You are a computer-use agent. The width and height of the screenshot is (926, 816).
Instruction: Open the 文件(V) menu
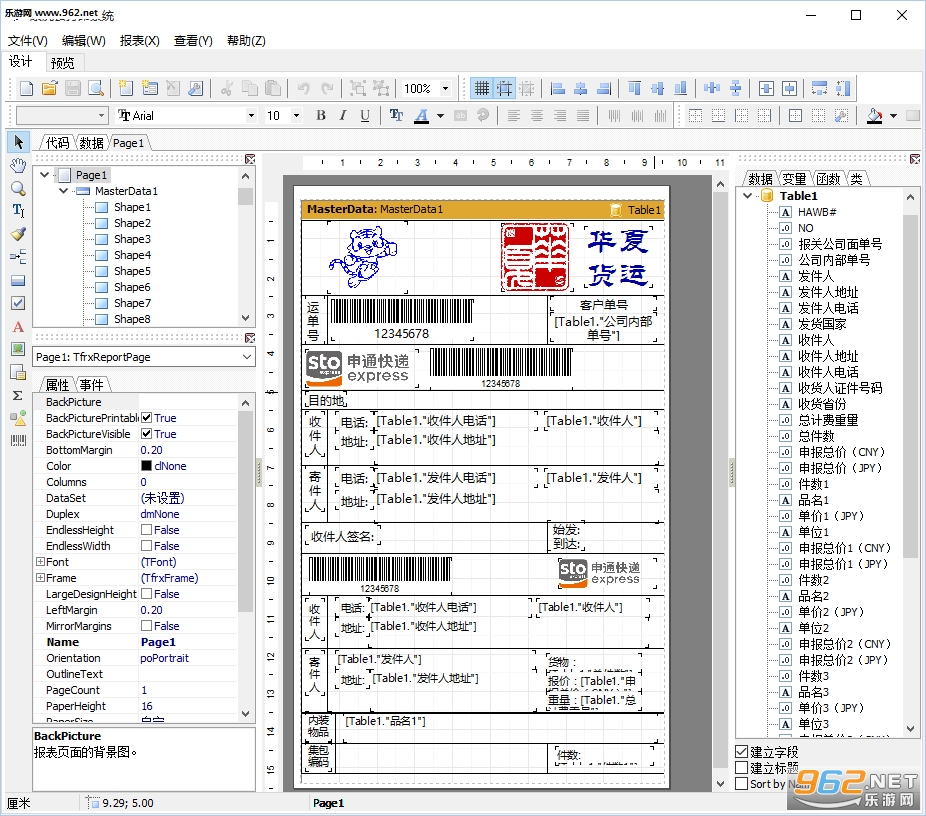pyautogui.click(x=28, y=41)
